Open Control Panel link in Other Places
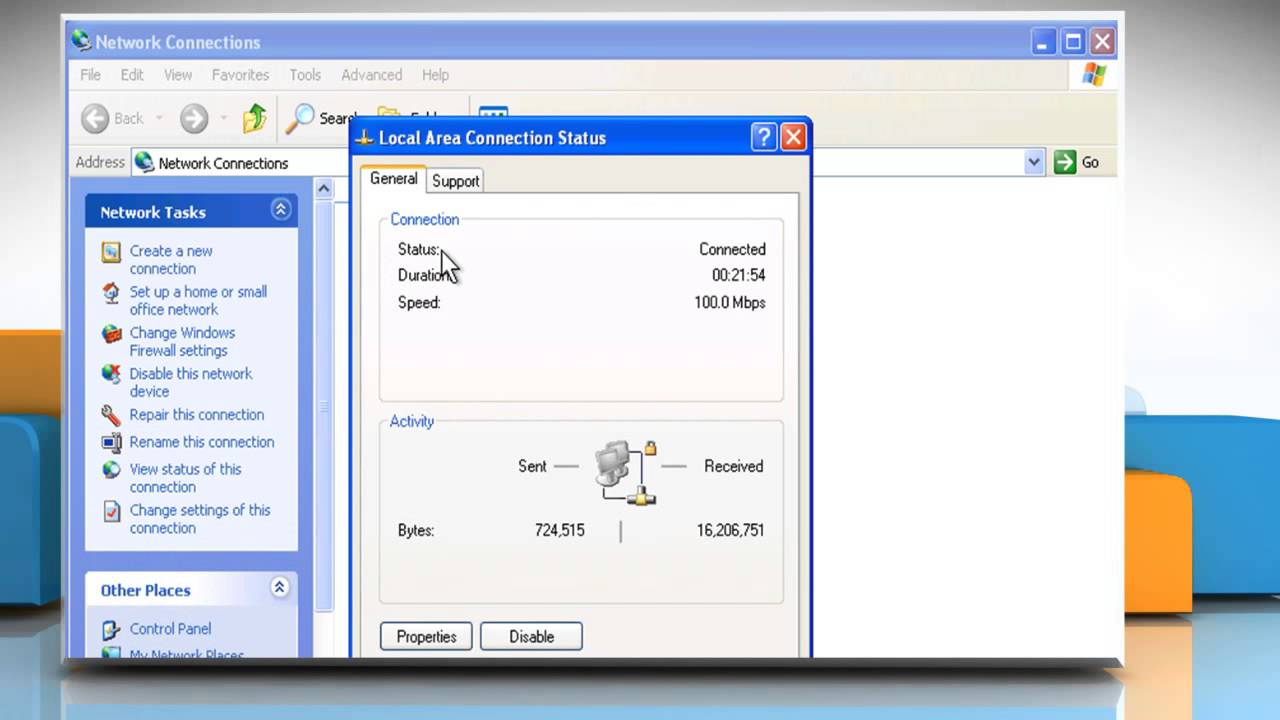1280x720 pixels. click(170, 629)
